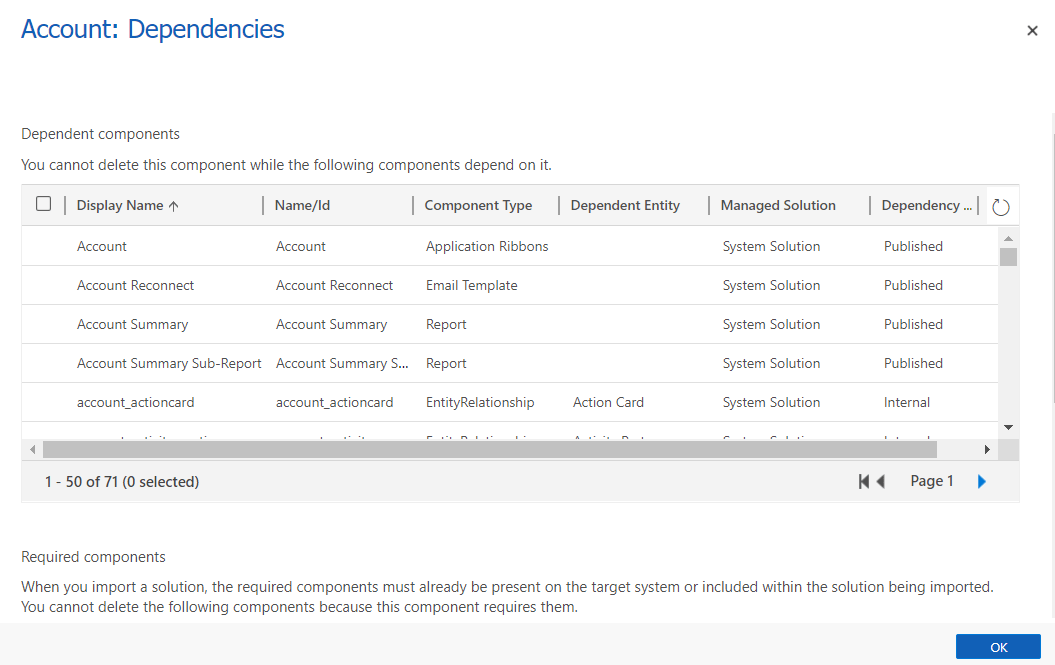Go to the previous page of results
Screen dimensions: 1055x665
coord(881,482)
